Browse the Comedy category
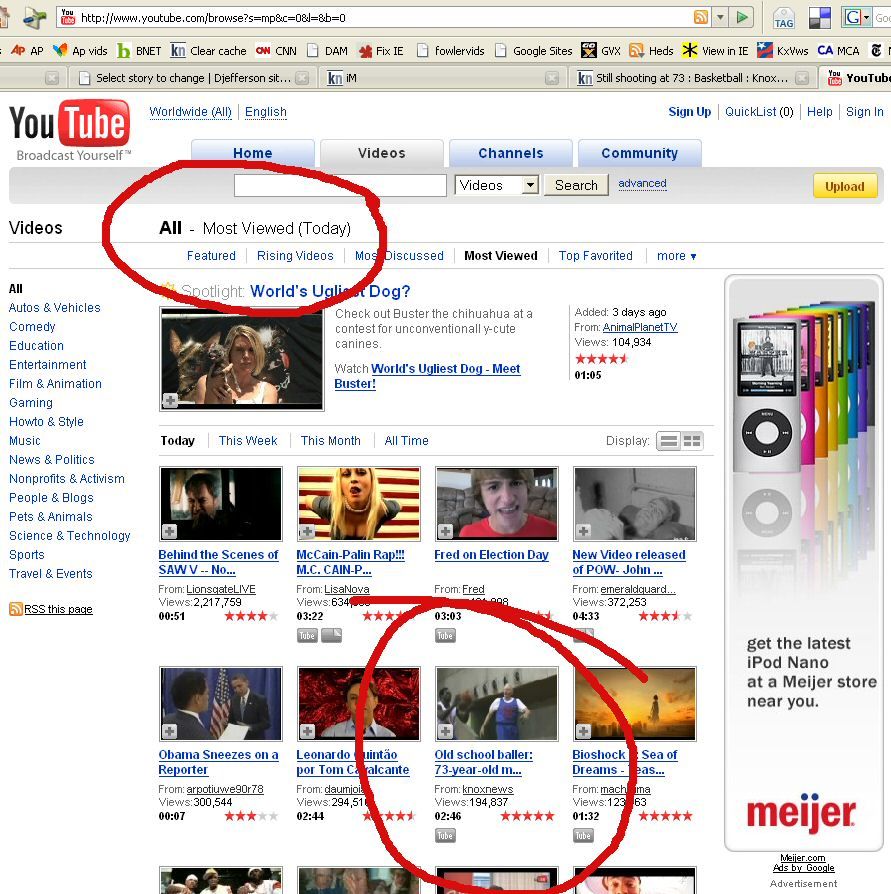 (32, 327)
